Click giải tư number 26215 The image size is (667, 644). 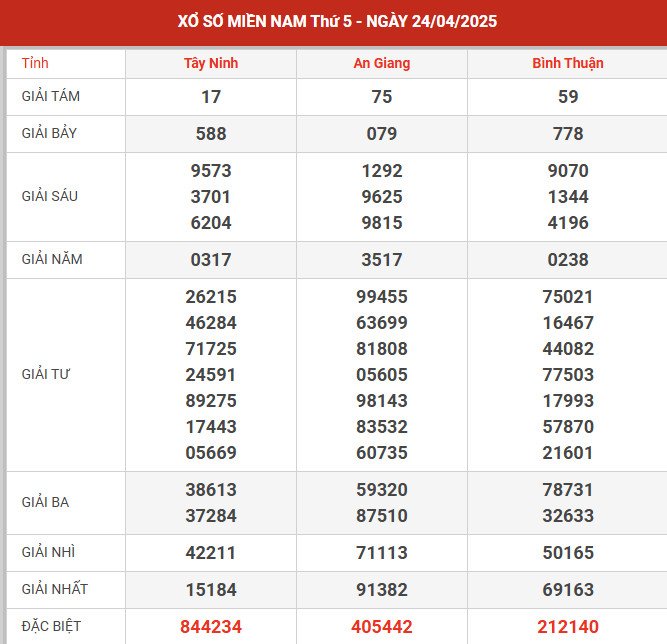211,297
